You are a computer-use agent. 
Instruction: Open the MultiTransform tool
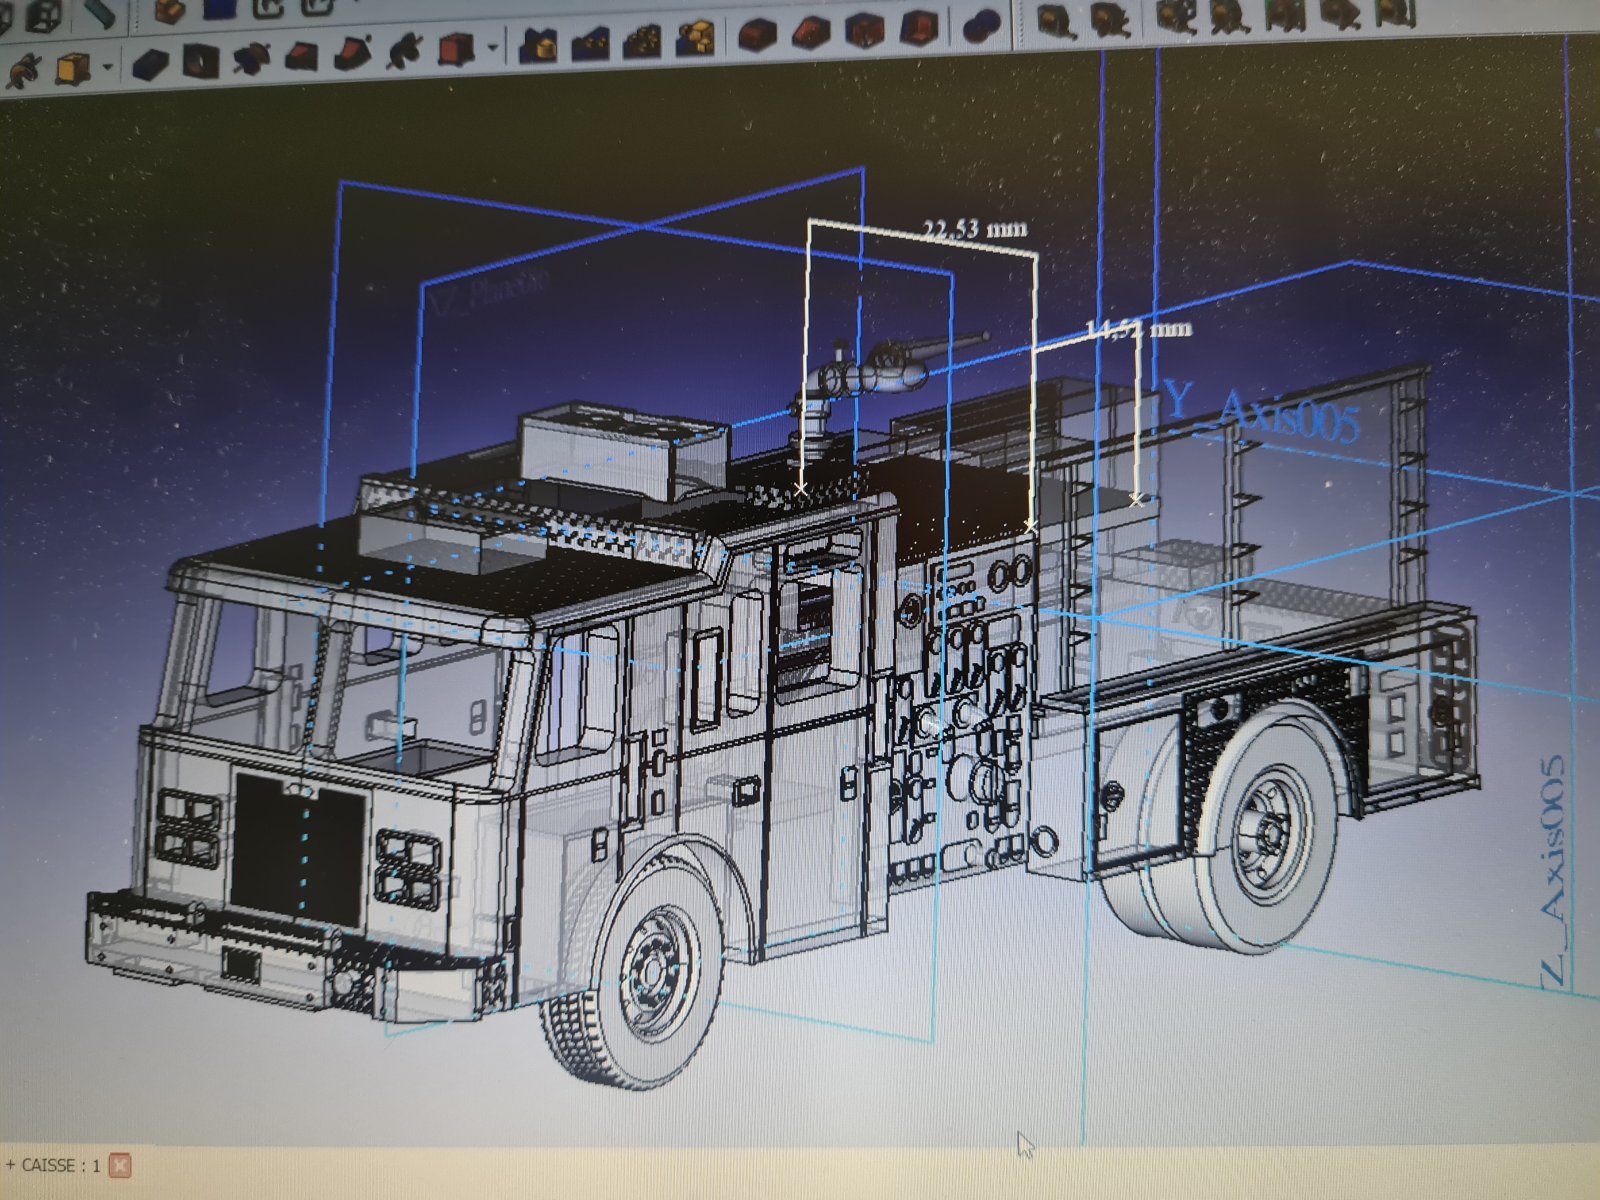pos(694,38)
